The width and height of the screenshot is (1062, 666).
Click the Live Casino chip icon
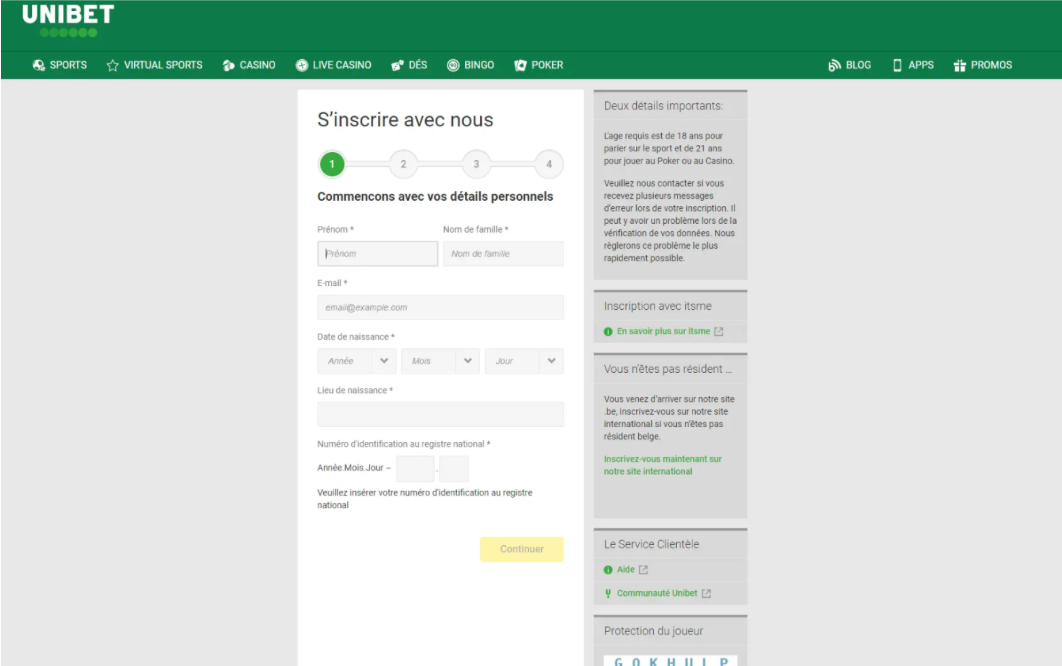pos(301,65)
